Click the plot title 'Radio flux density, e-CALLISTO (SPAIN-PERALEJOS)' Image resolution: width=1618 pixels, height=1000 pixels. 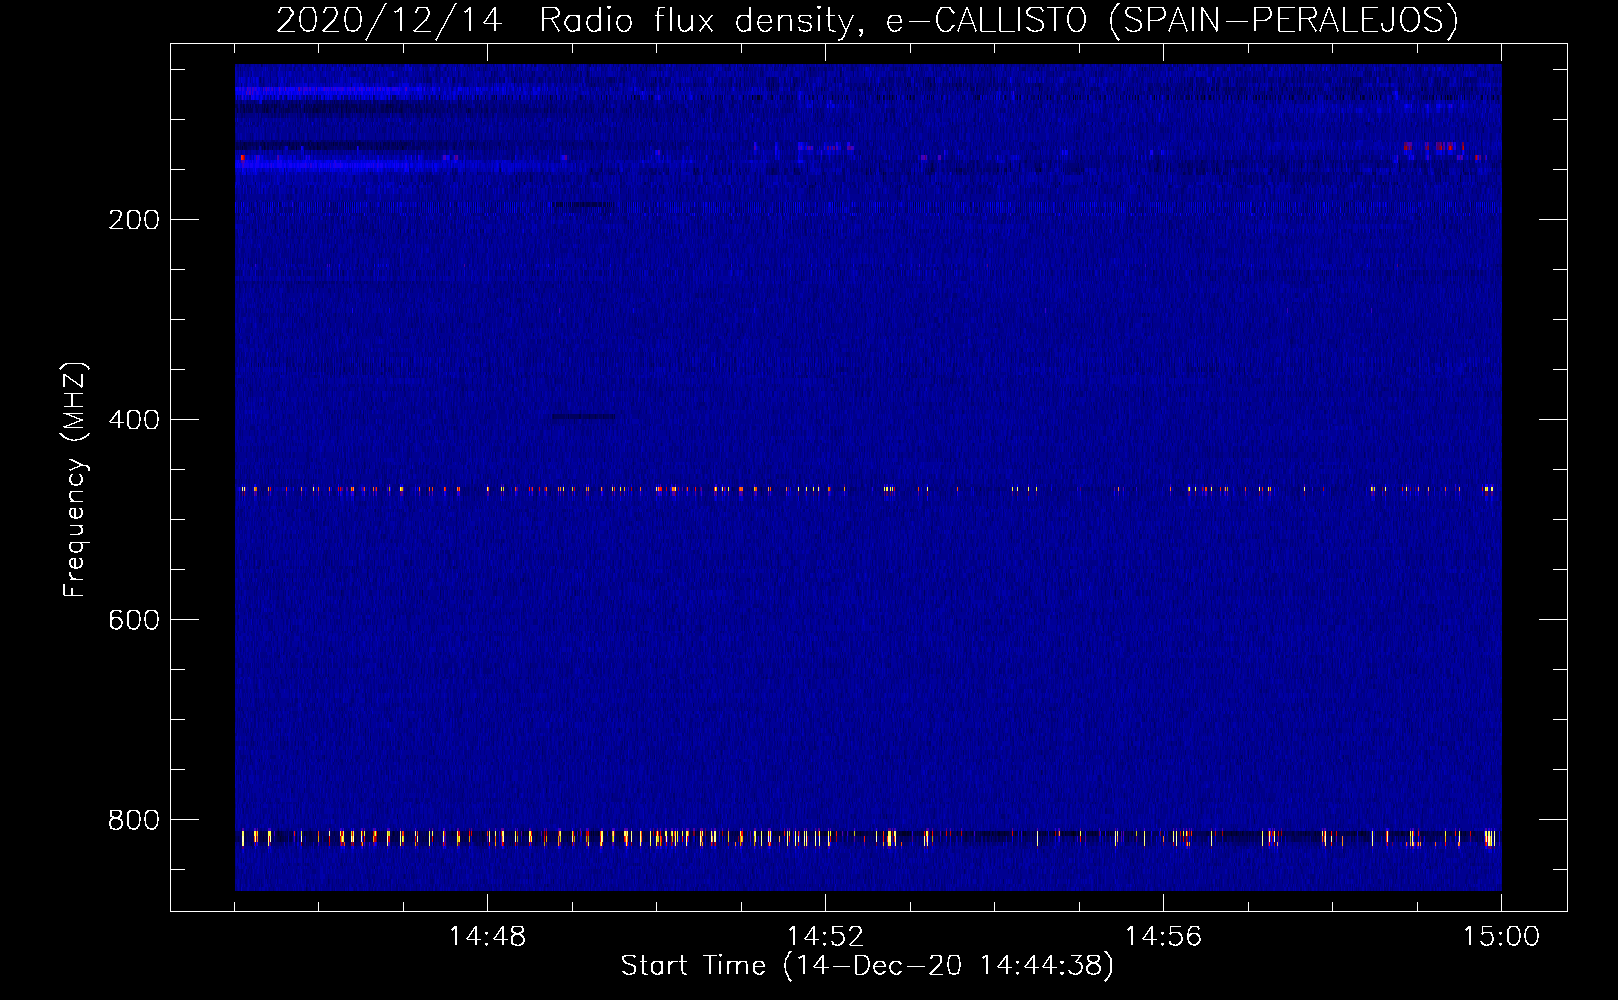999,20
